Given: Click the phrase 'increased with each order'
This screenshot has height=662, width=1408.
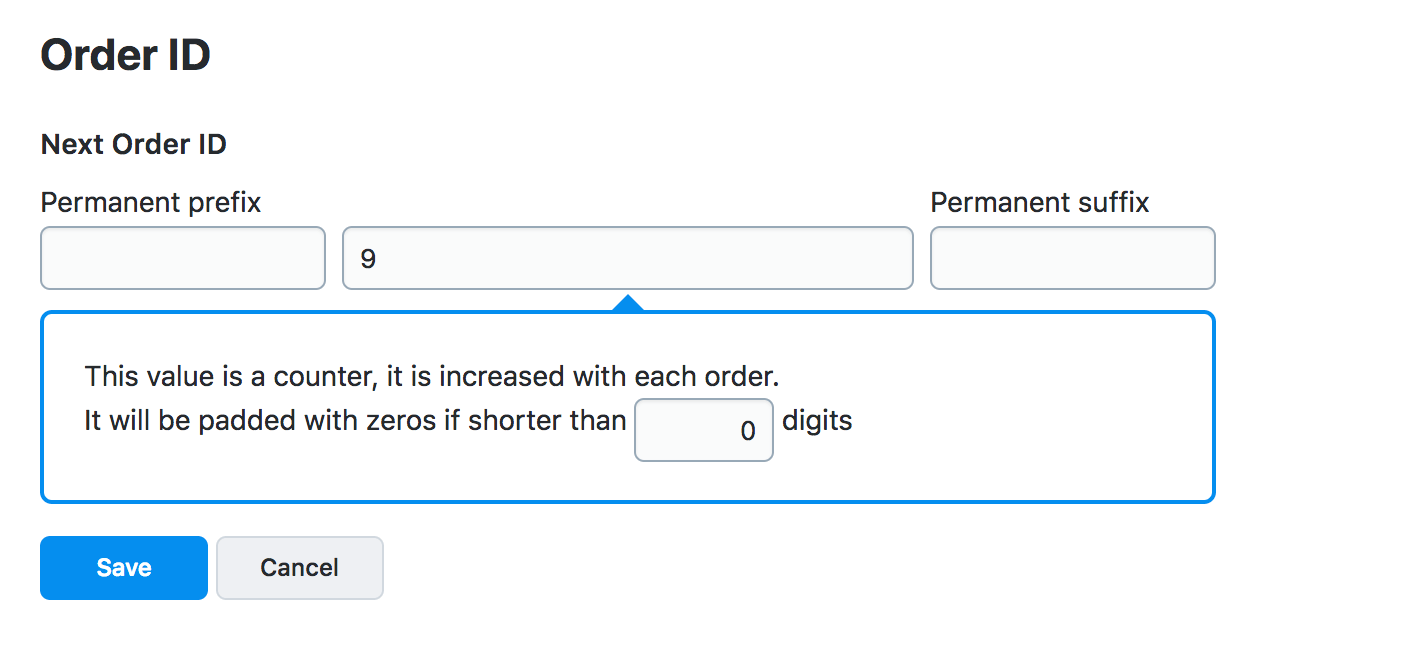Looking at the screenshot, I should [x=609, y=377].
